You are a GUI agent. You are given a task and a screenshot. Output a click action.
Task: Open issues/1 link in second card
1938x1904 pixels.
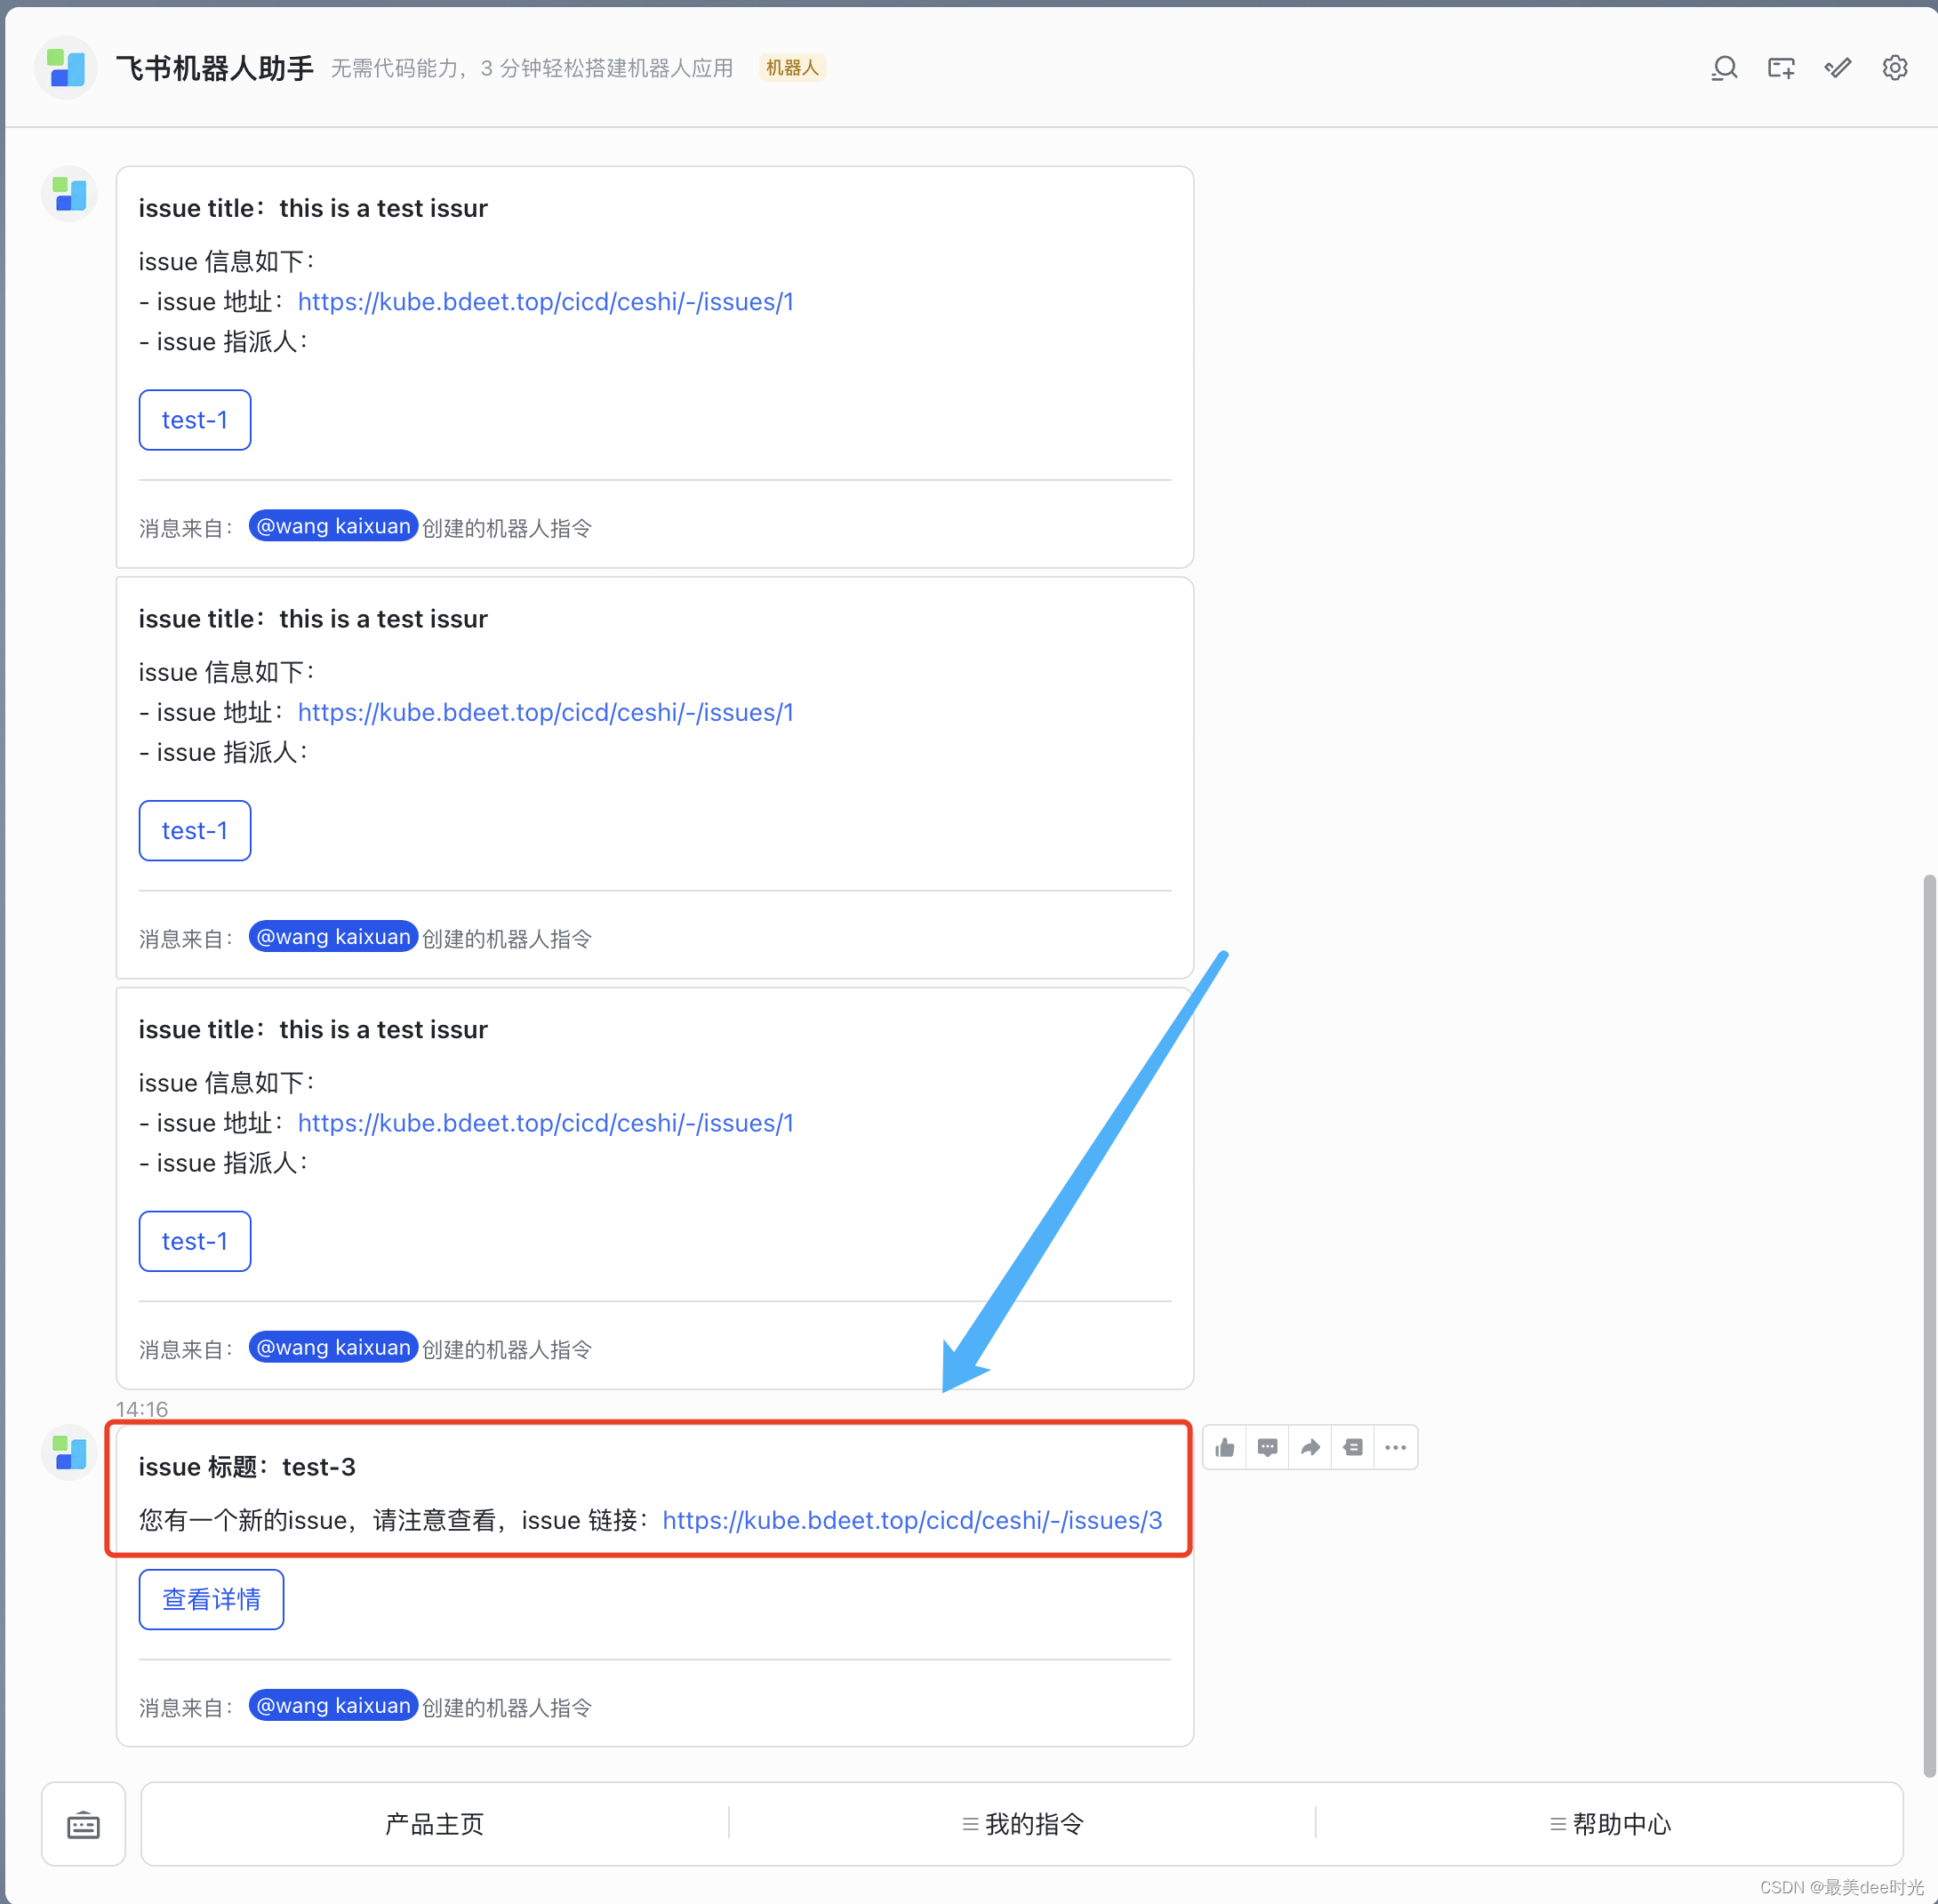(x=545, y=712)
